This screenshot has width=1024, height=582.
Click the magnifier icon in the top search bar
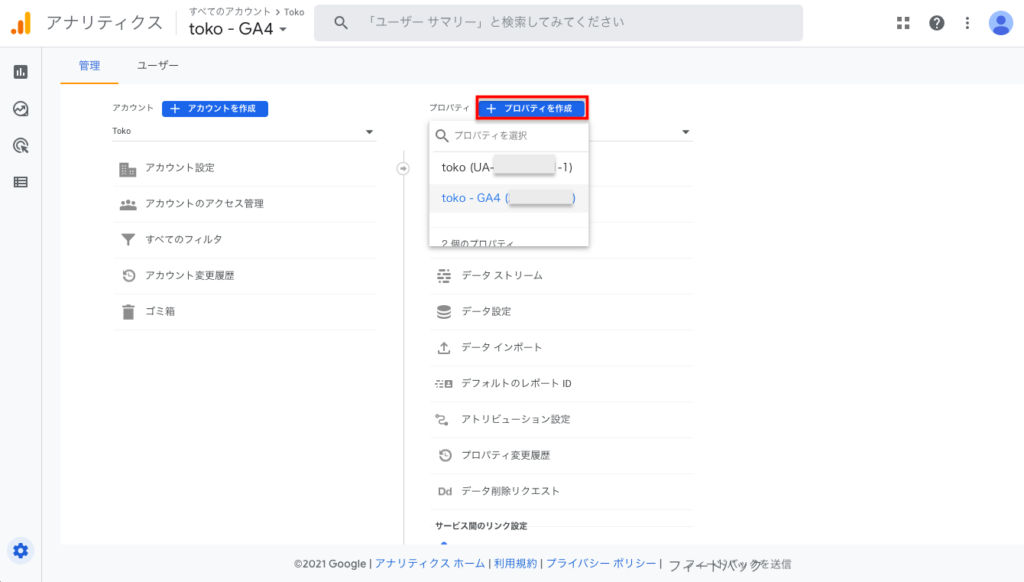[x=341, y=23]
